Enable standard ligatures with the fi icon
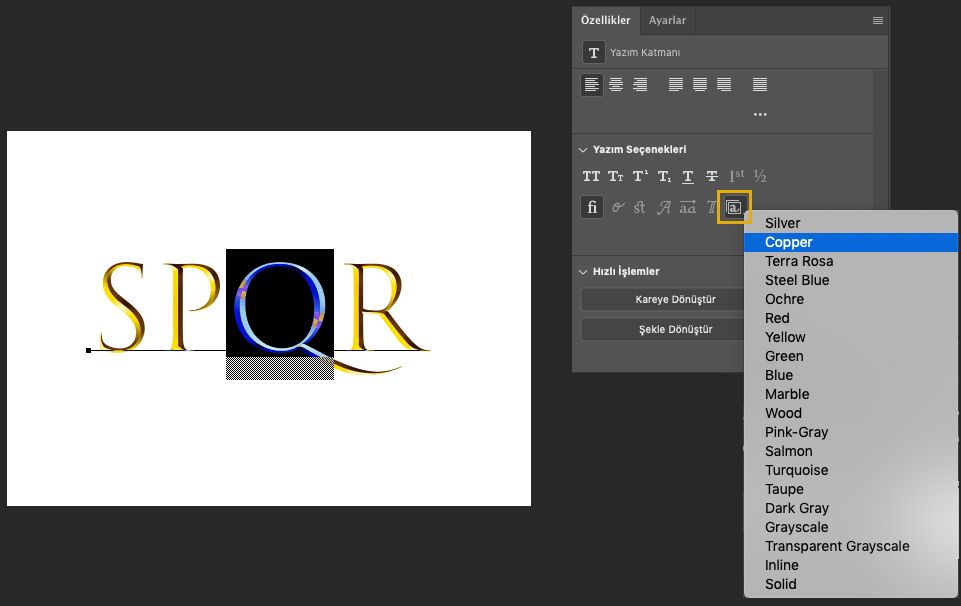This screenshot has width=961, height=606. pos(591,207)
